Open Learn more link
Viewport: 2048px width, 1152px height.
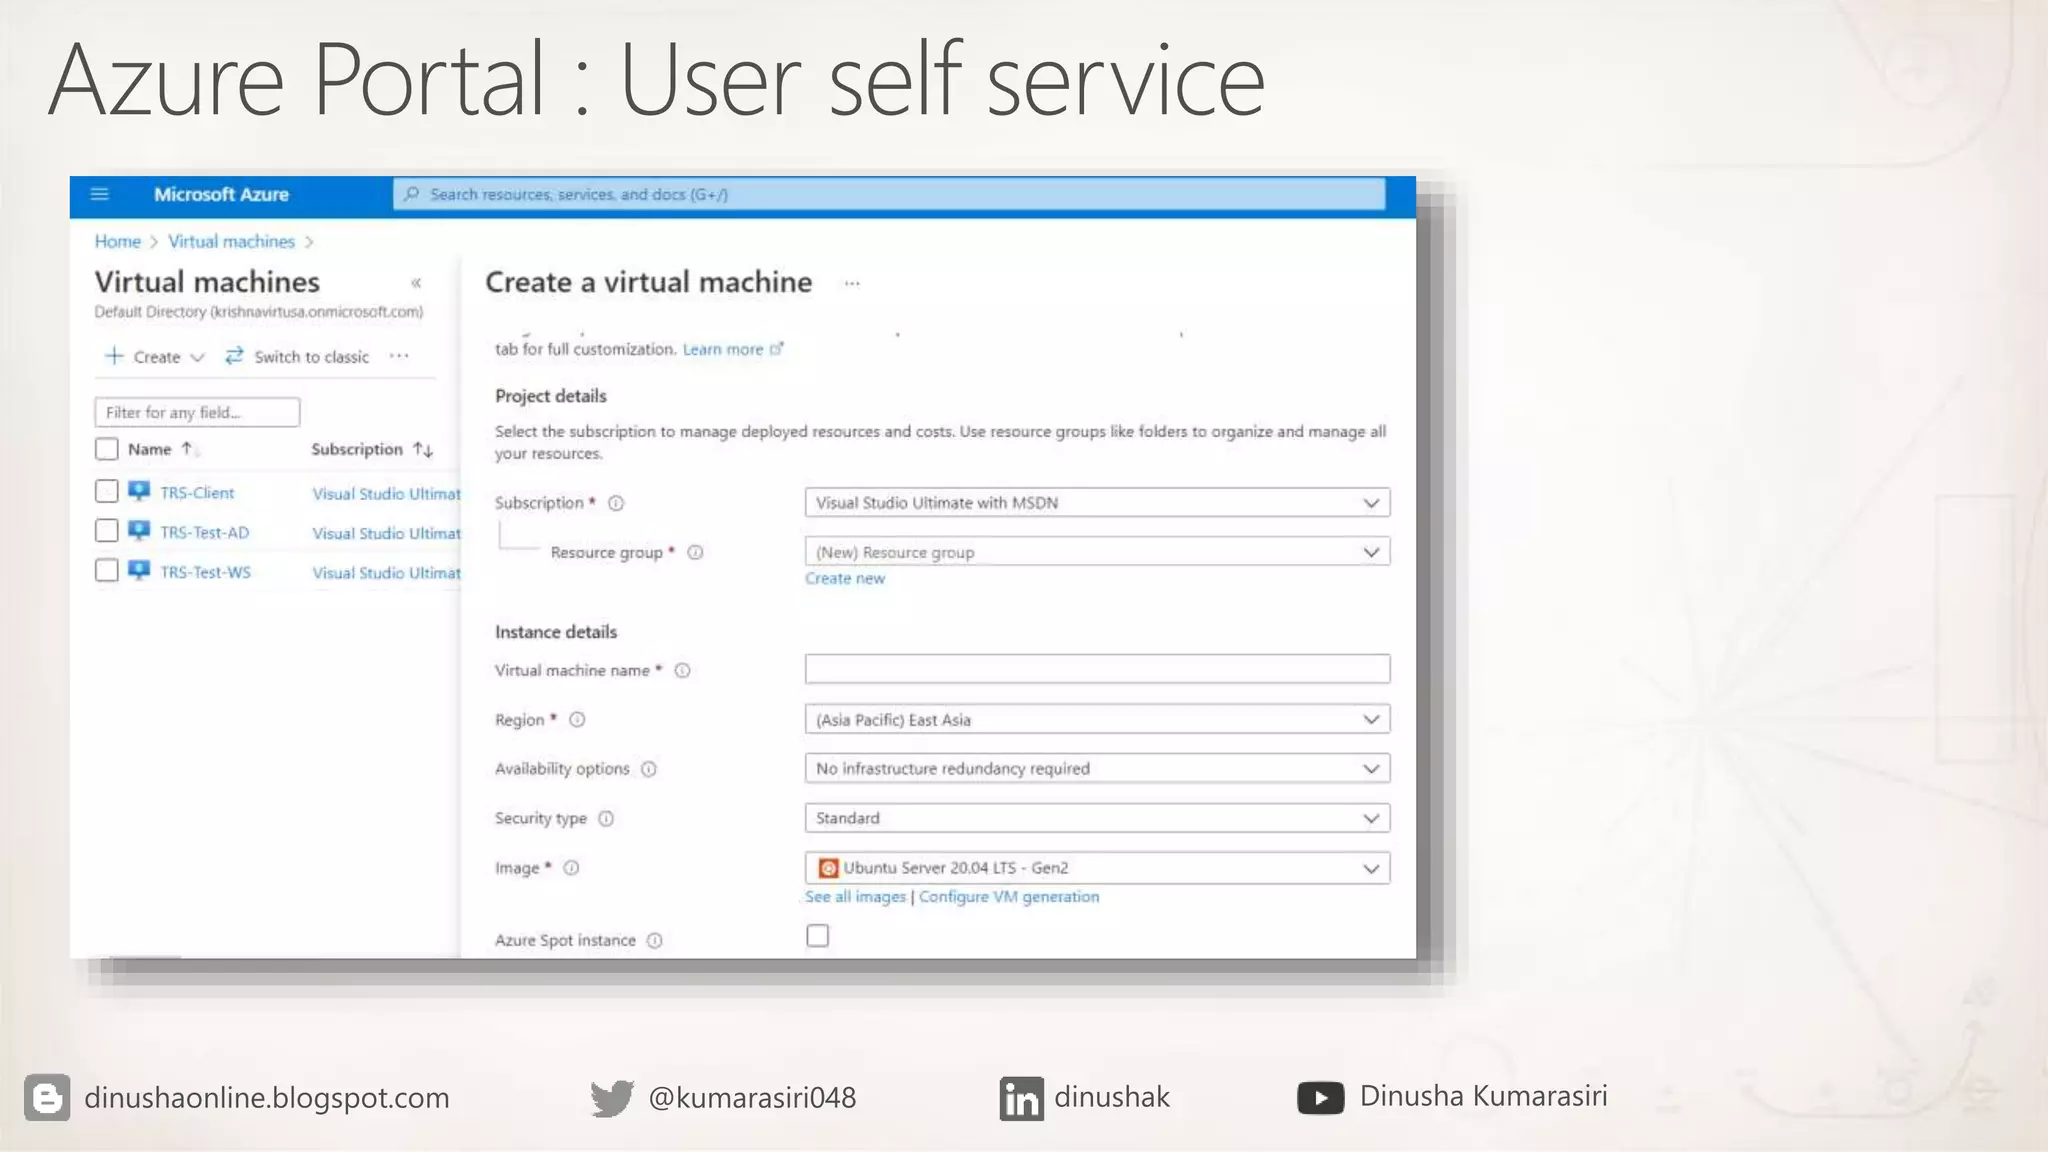coord(723,349)
